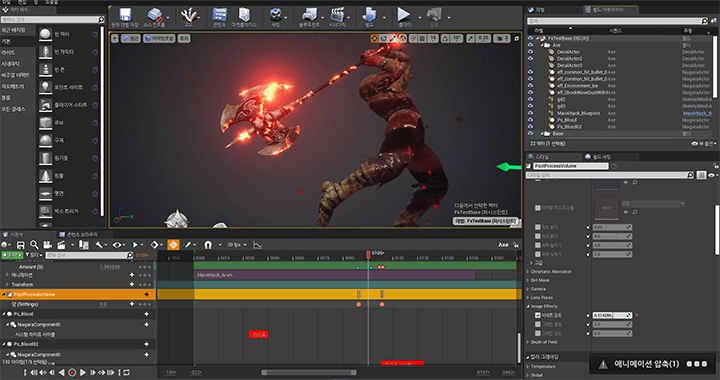Open the Sequencer wrench actions icon

click(x=99, y=245)
